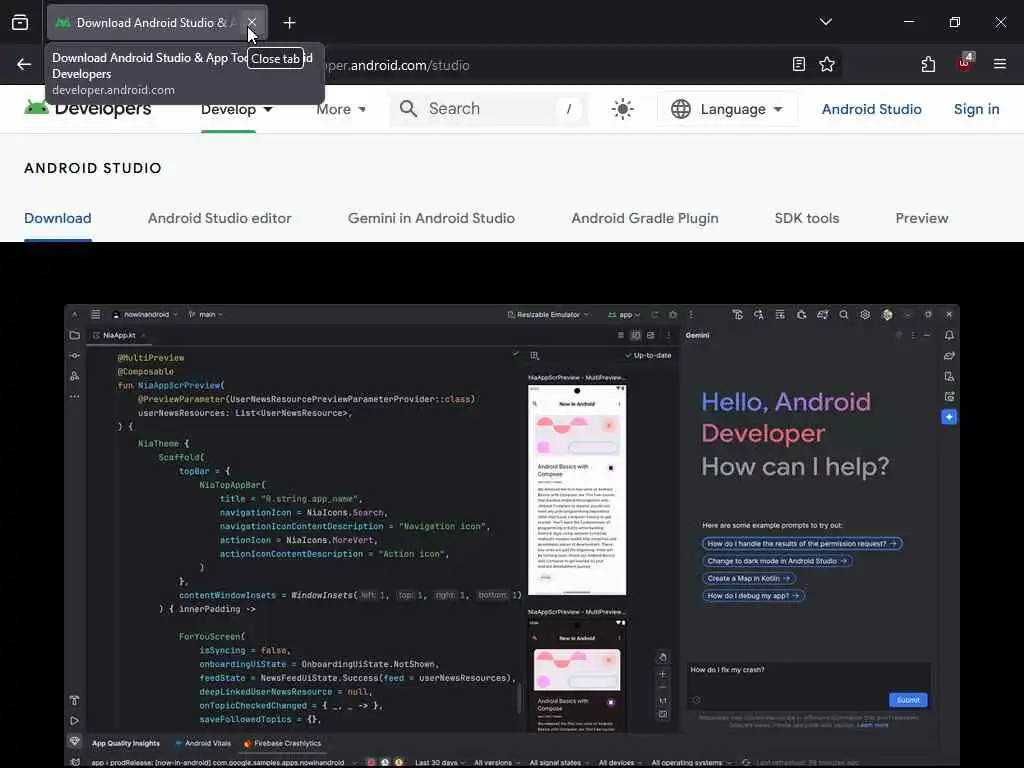Switch to Gemini in Android Studio tab

[x=431, y=218]
